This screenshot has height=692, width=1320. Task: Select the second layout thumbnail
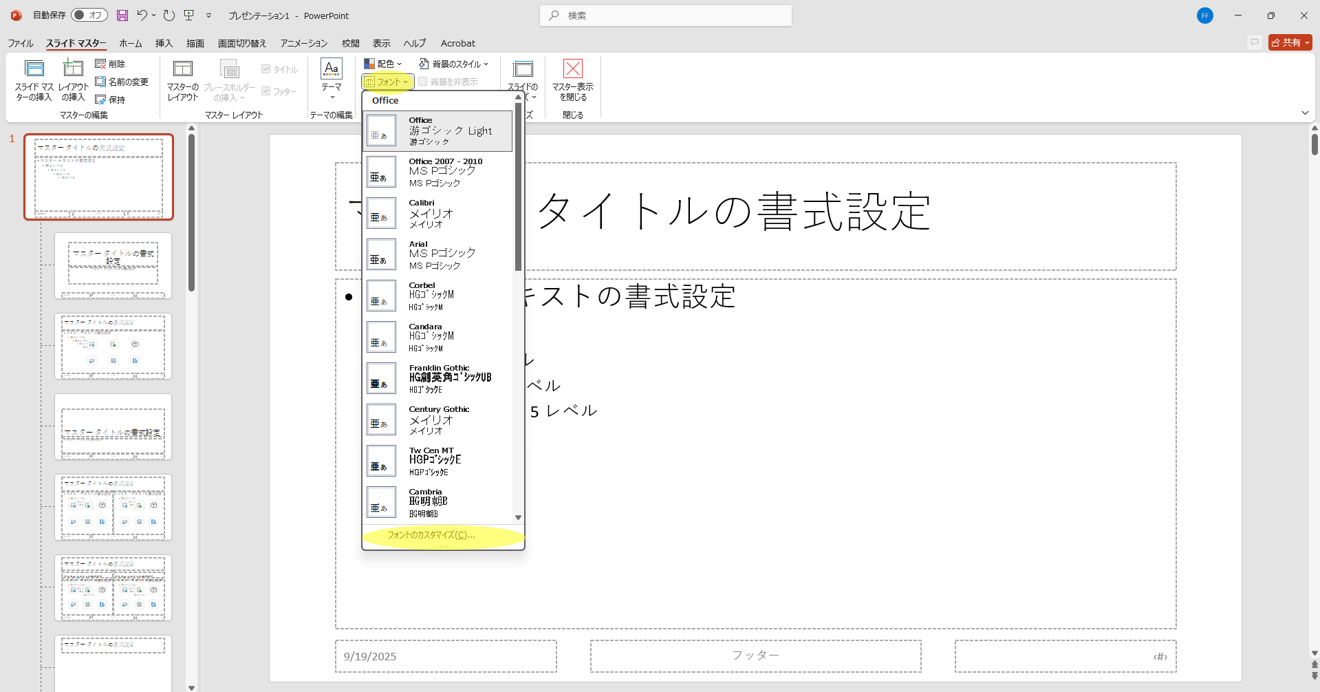[x=113, y=266]
